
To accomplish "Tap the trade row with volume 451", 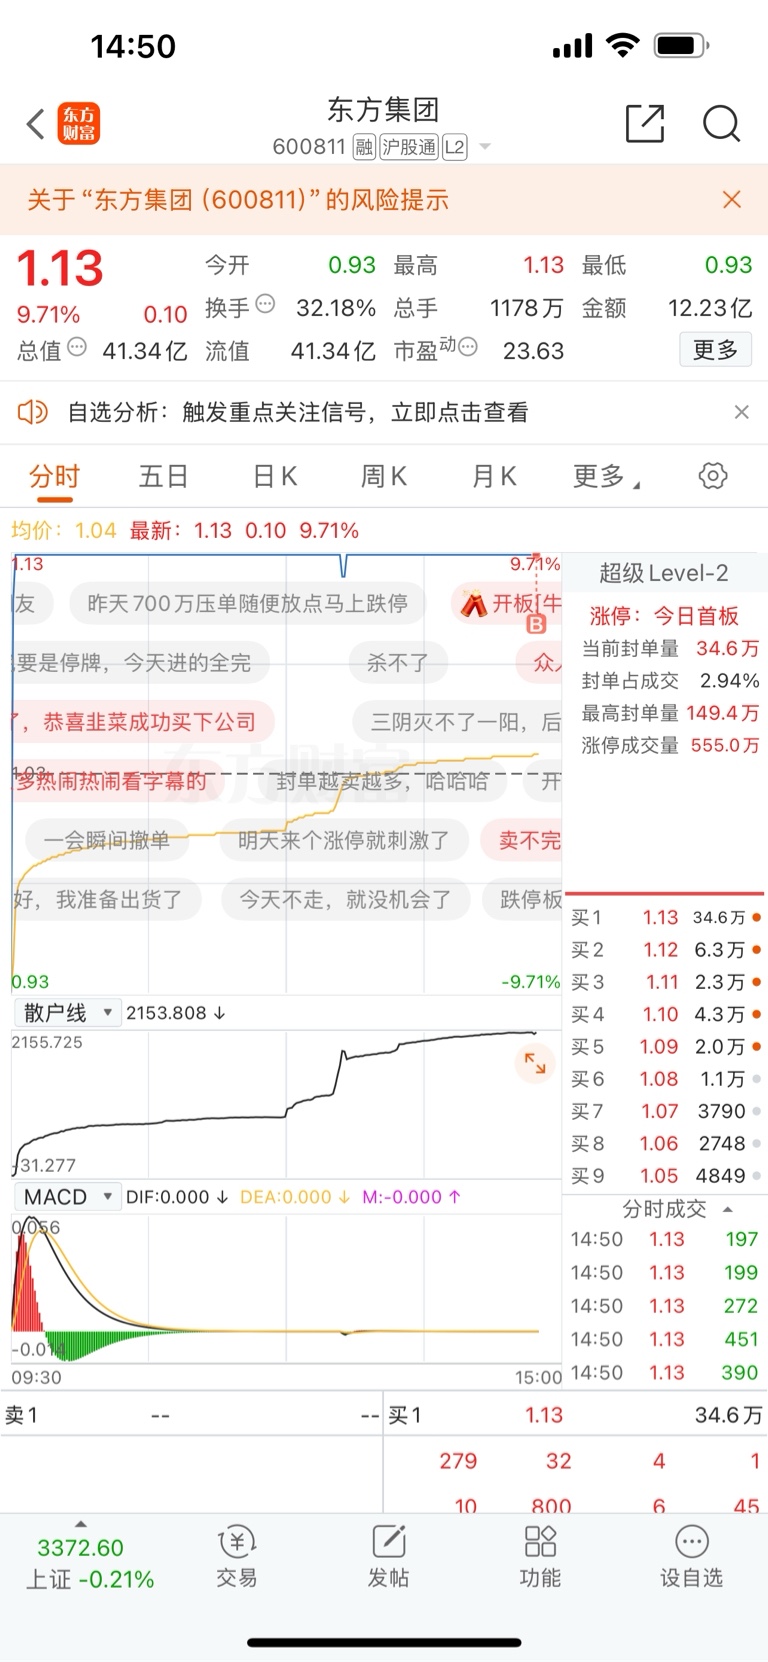I will 665,1339.
